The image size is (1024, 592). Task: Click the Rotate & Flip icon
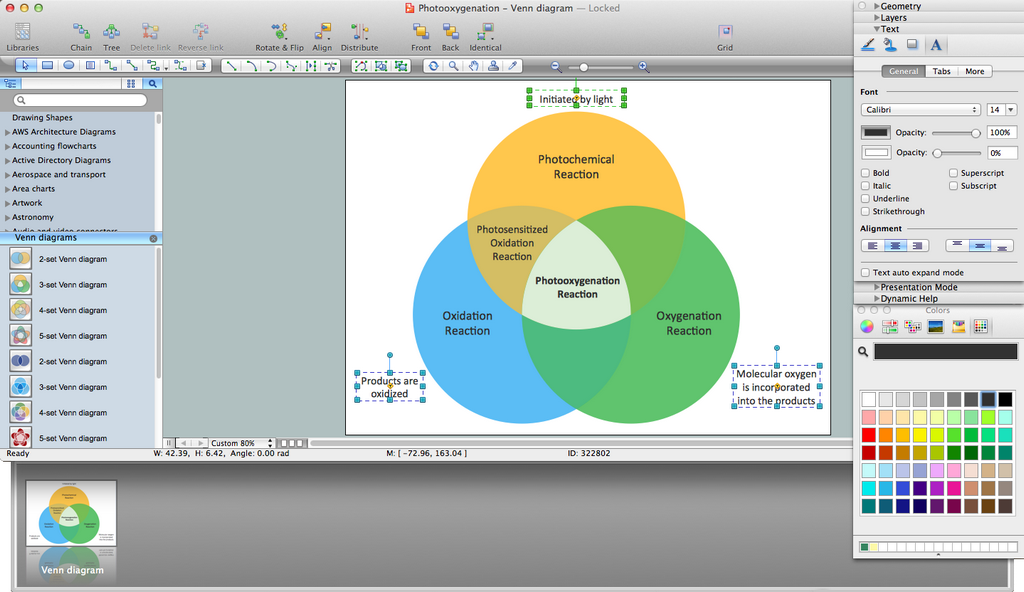click(x=279, y=33)
